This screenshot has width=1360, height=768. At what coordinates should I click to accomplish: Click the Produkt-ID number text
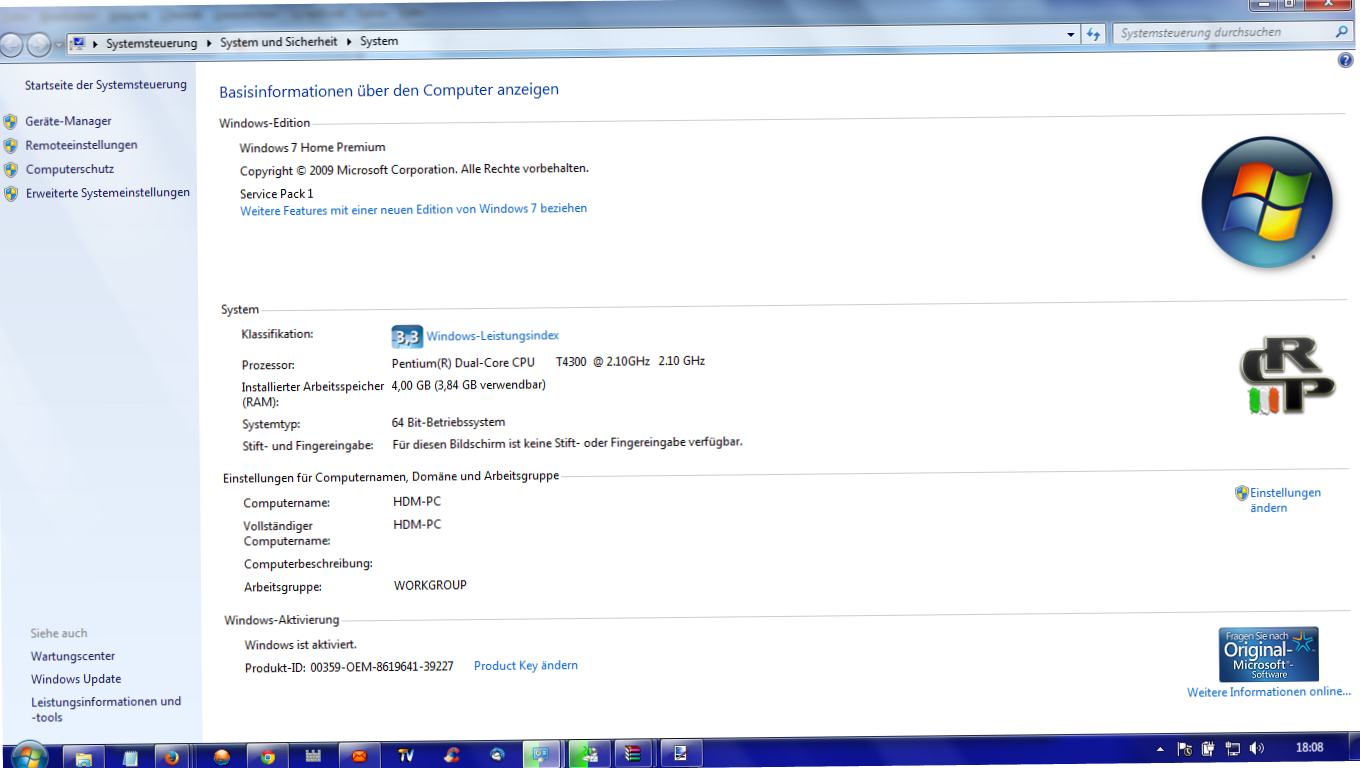(382, 666)
